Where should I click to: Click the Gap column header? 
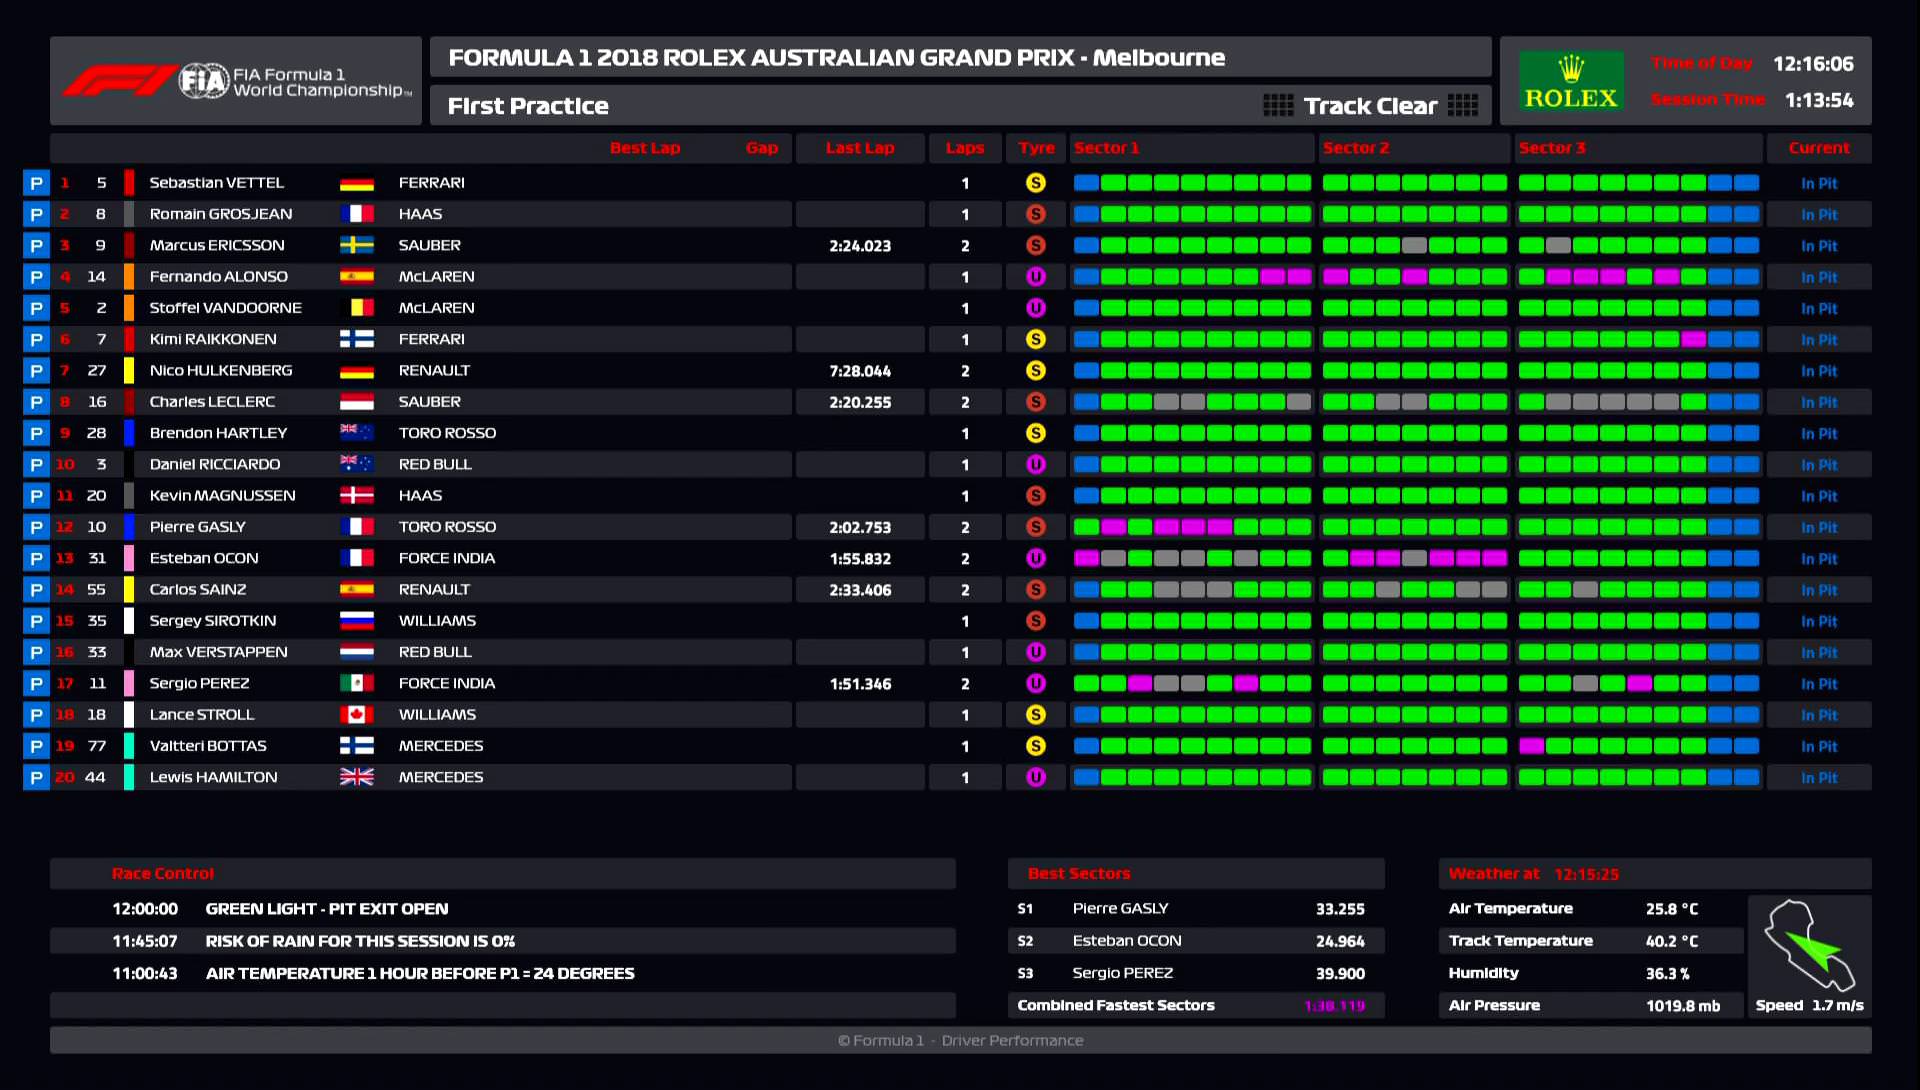coord(762,148)
